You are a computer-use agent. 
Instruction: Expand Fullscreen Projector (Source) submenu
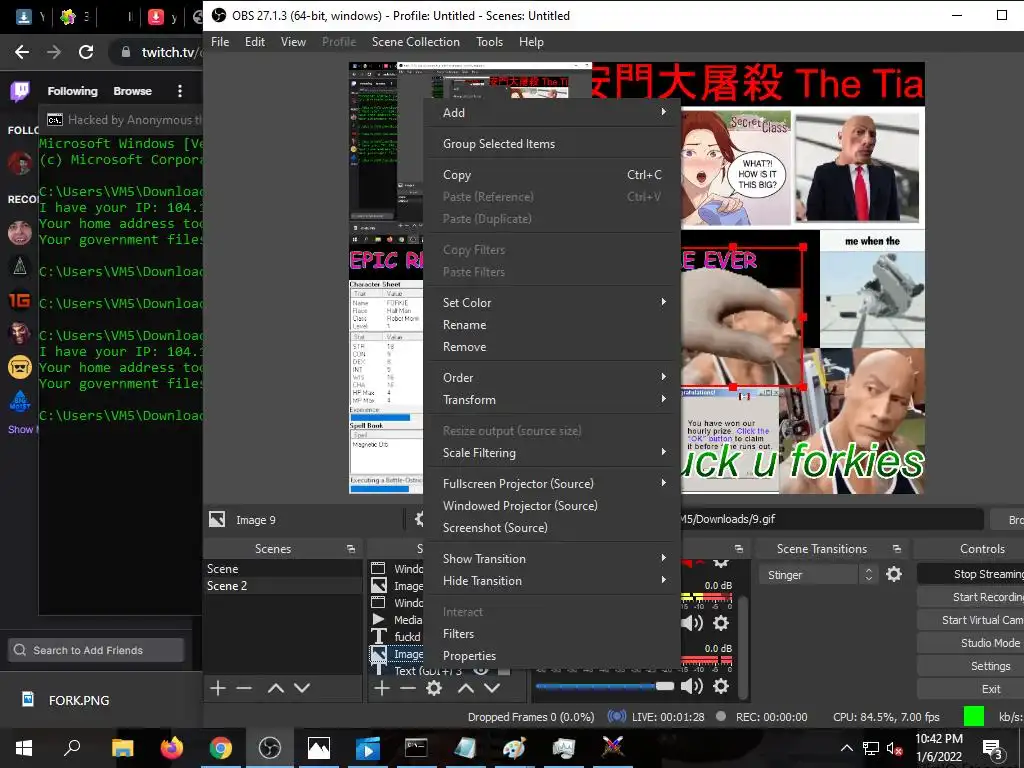[x=552, y=483]
